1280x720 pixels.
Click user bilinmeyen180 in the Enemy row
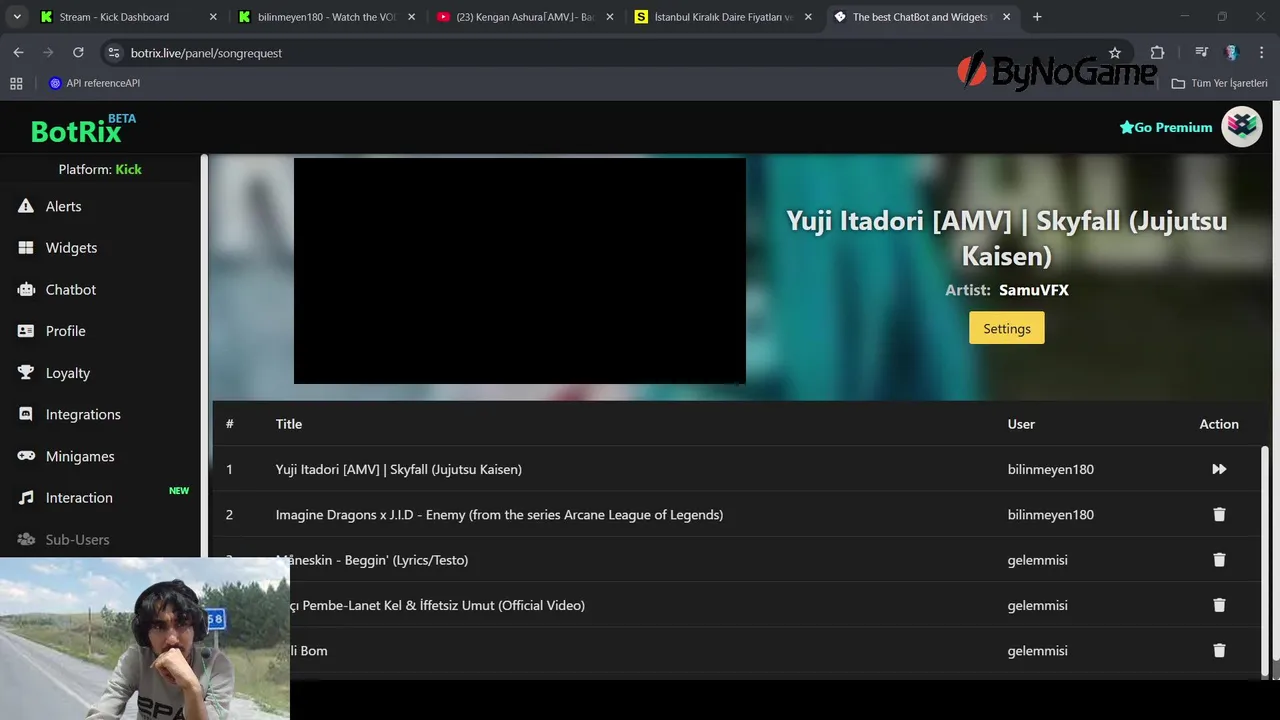[x=1051, y=515]
